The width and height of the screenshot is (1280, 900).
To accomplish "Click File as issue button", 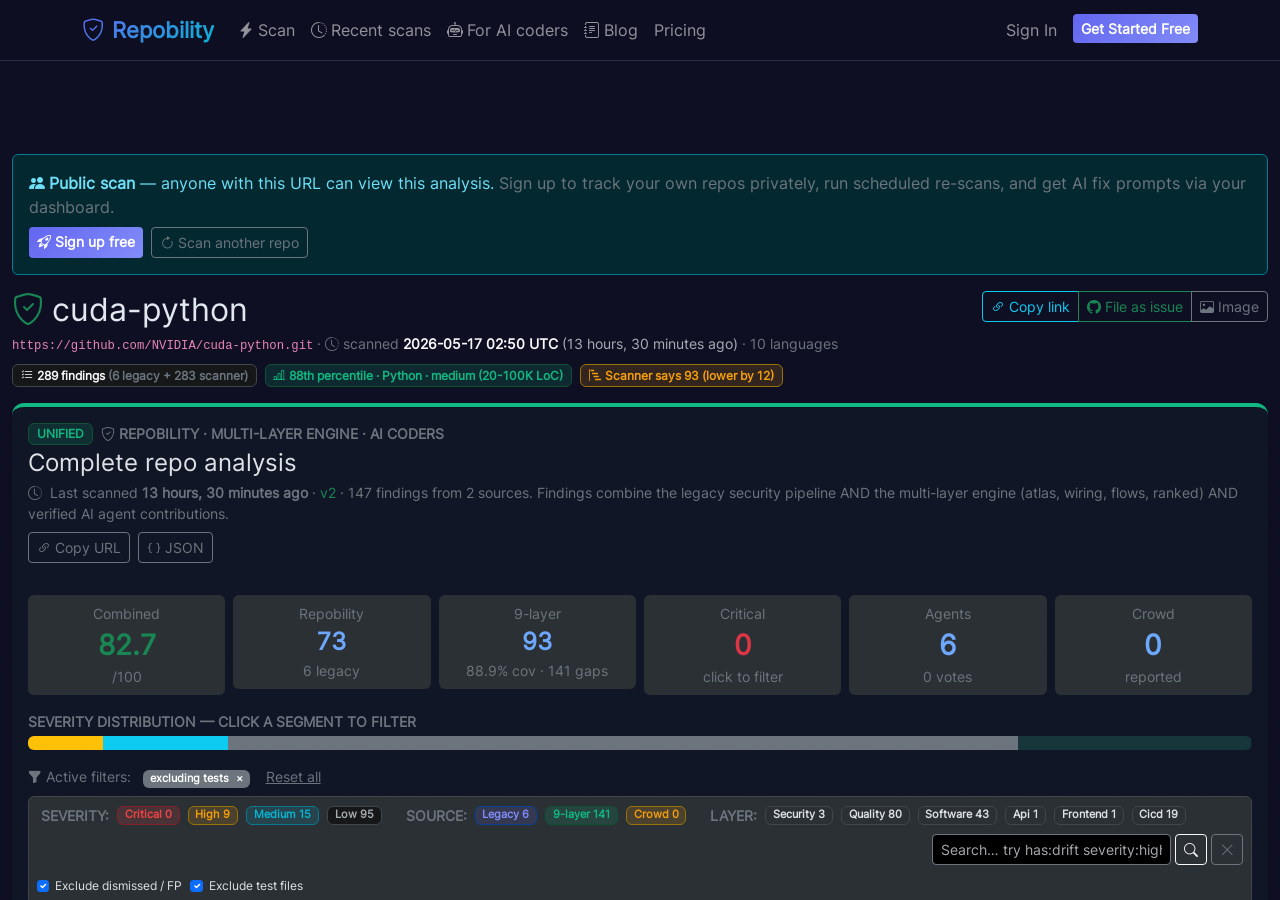I will pos(1135,307).
